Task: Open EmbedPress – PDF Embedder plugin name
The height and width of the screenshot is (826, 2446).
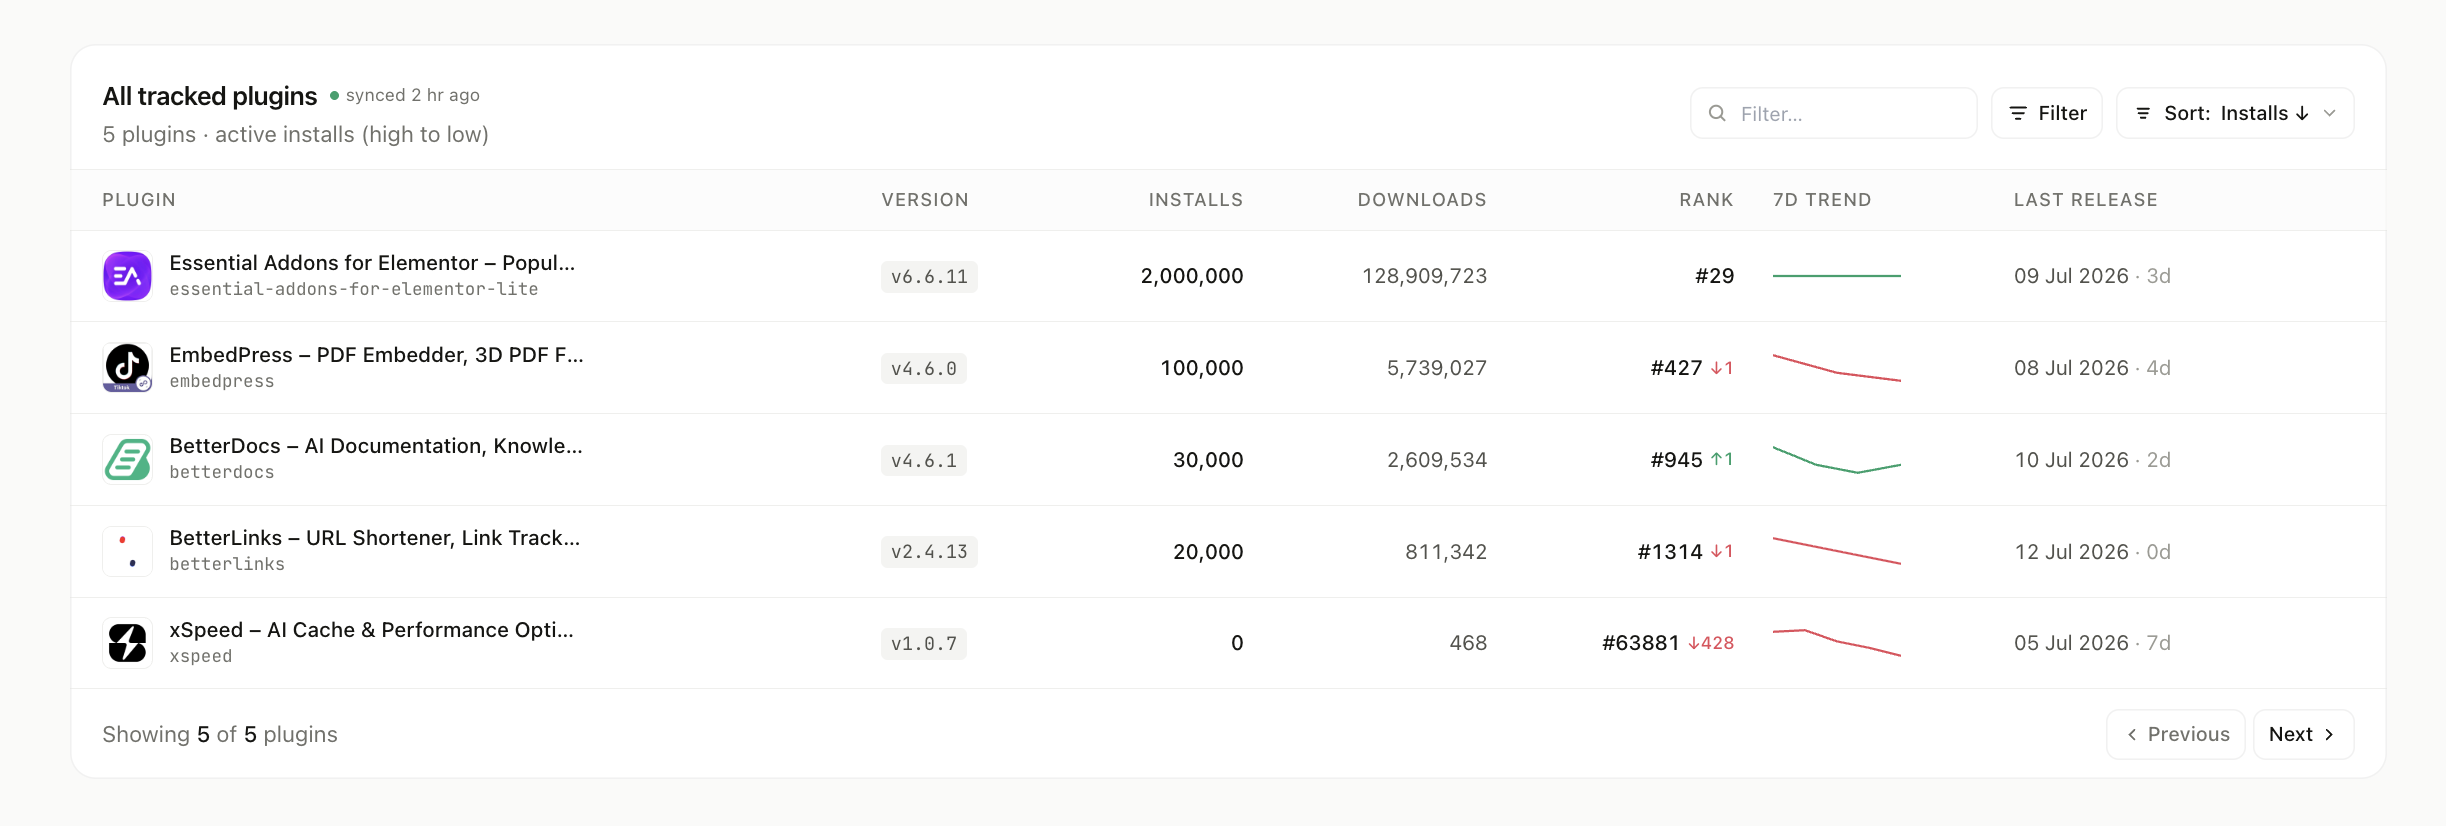Action: pyautogui.click(x=376, y=355)
